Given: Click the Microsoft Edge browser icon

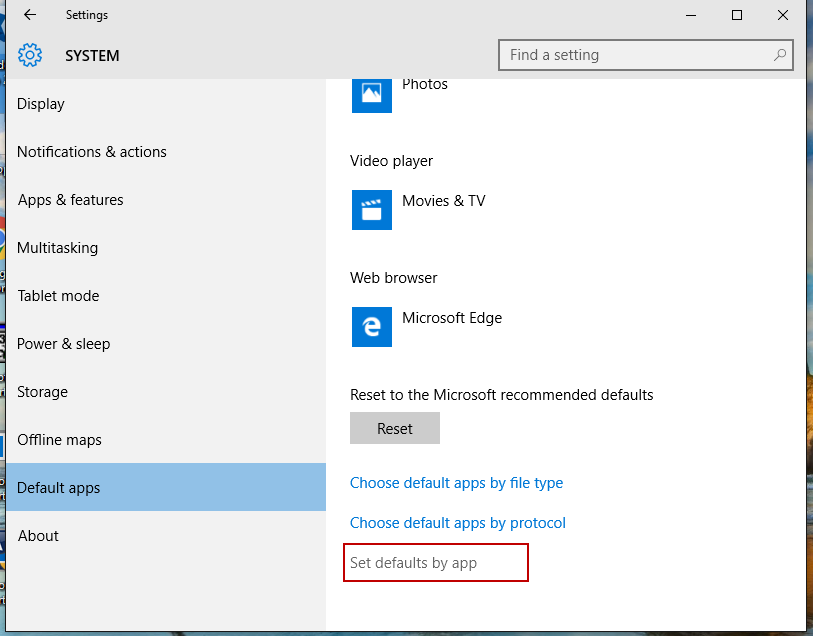Looking at the screenshot, I should (x=372, y=327).
